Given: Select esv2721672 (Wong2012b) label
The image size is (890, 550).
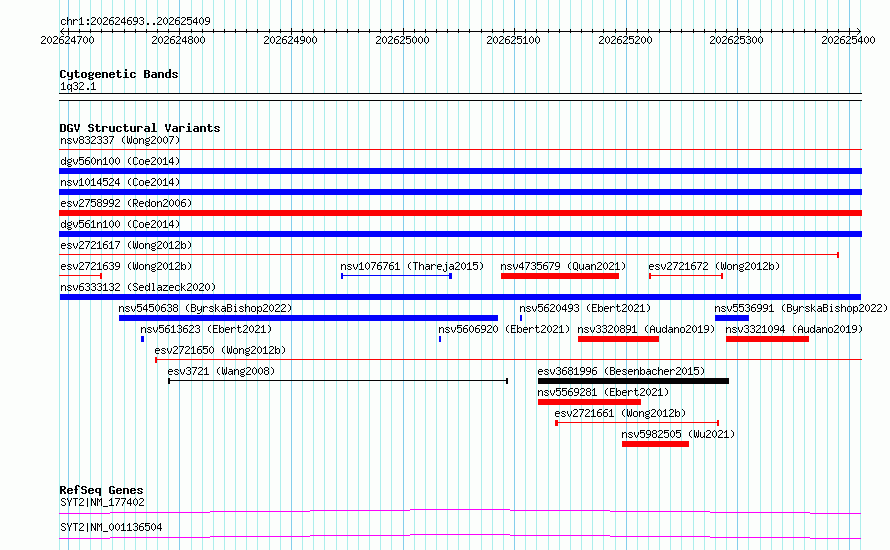Looking at the screenshot, I should pos(714,266).
